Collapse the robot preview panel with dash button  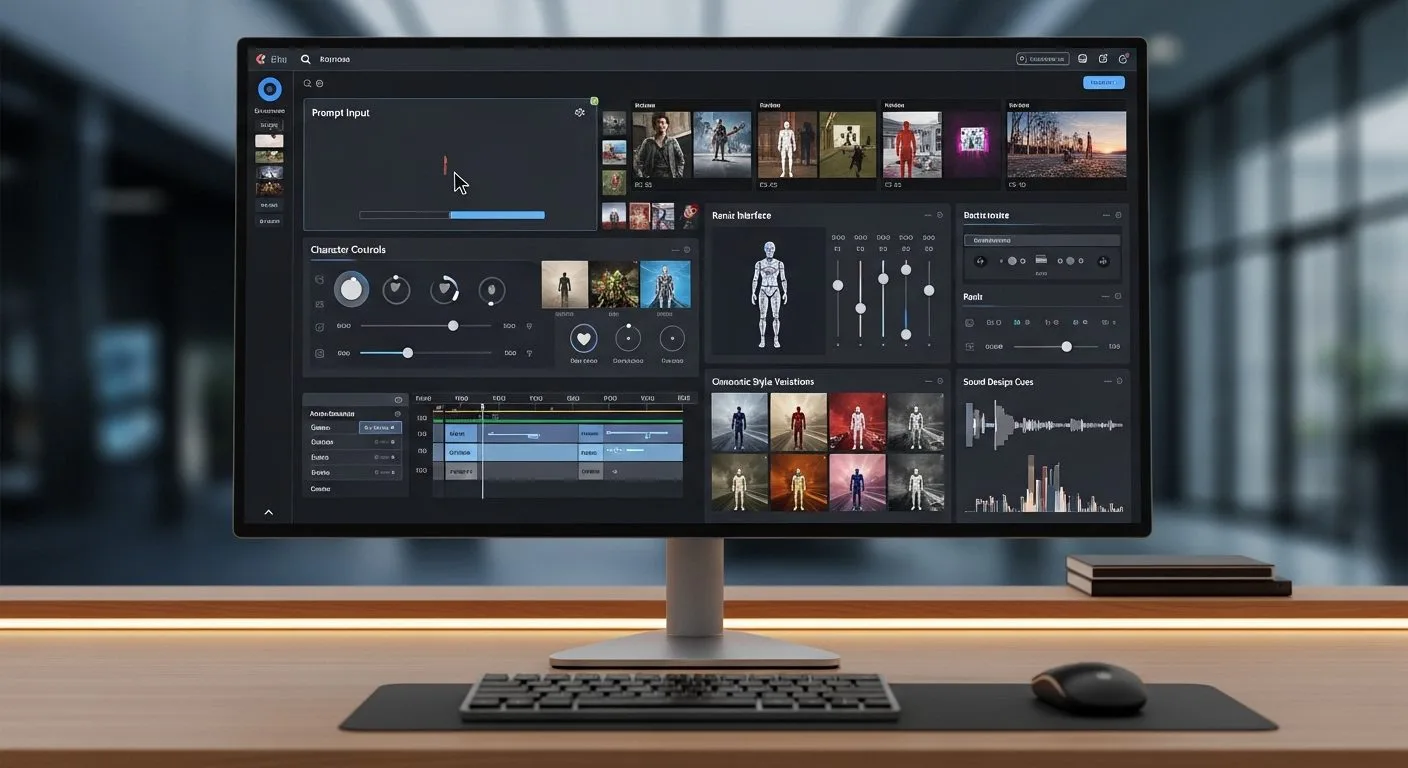click(x=928, y=215)
